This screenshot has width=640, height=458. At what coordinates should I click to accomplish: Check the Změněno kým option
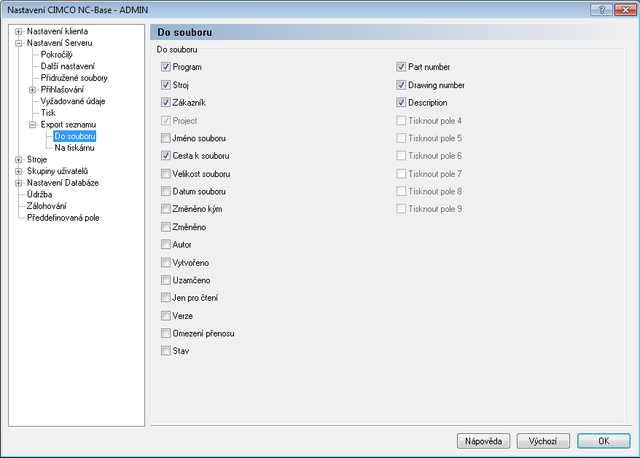click(x=166, y=209)
